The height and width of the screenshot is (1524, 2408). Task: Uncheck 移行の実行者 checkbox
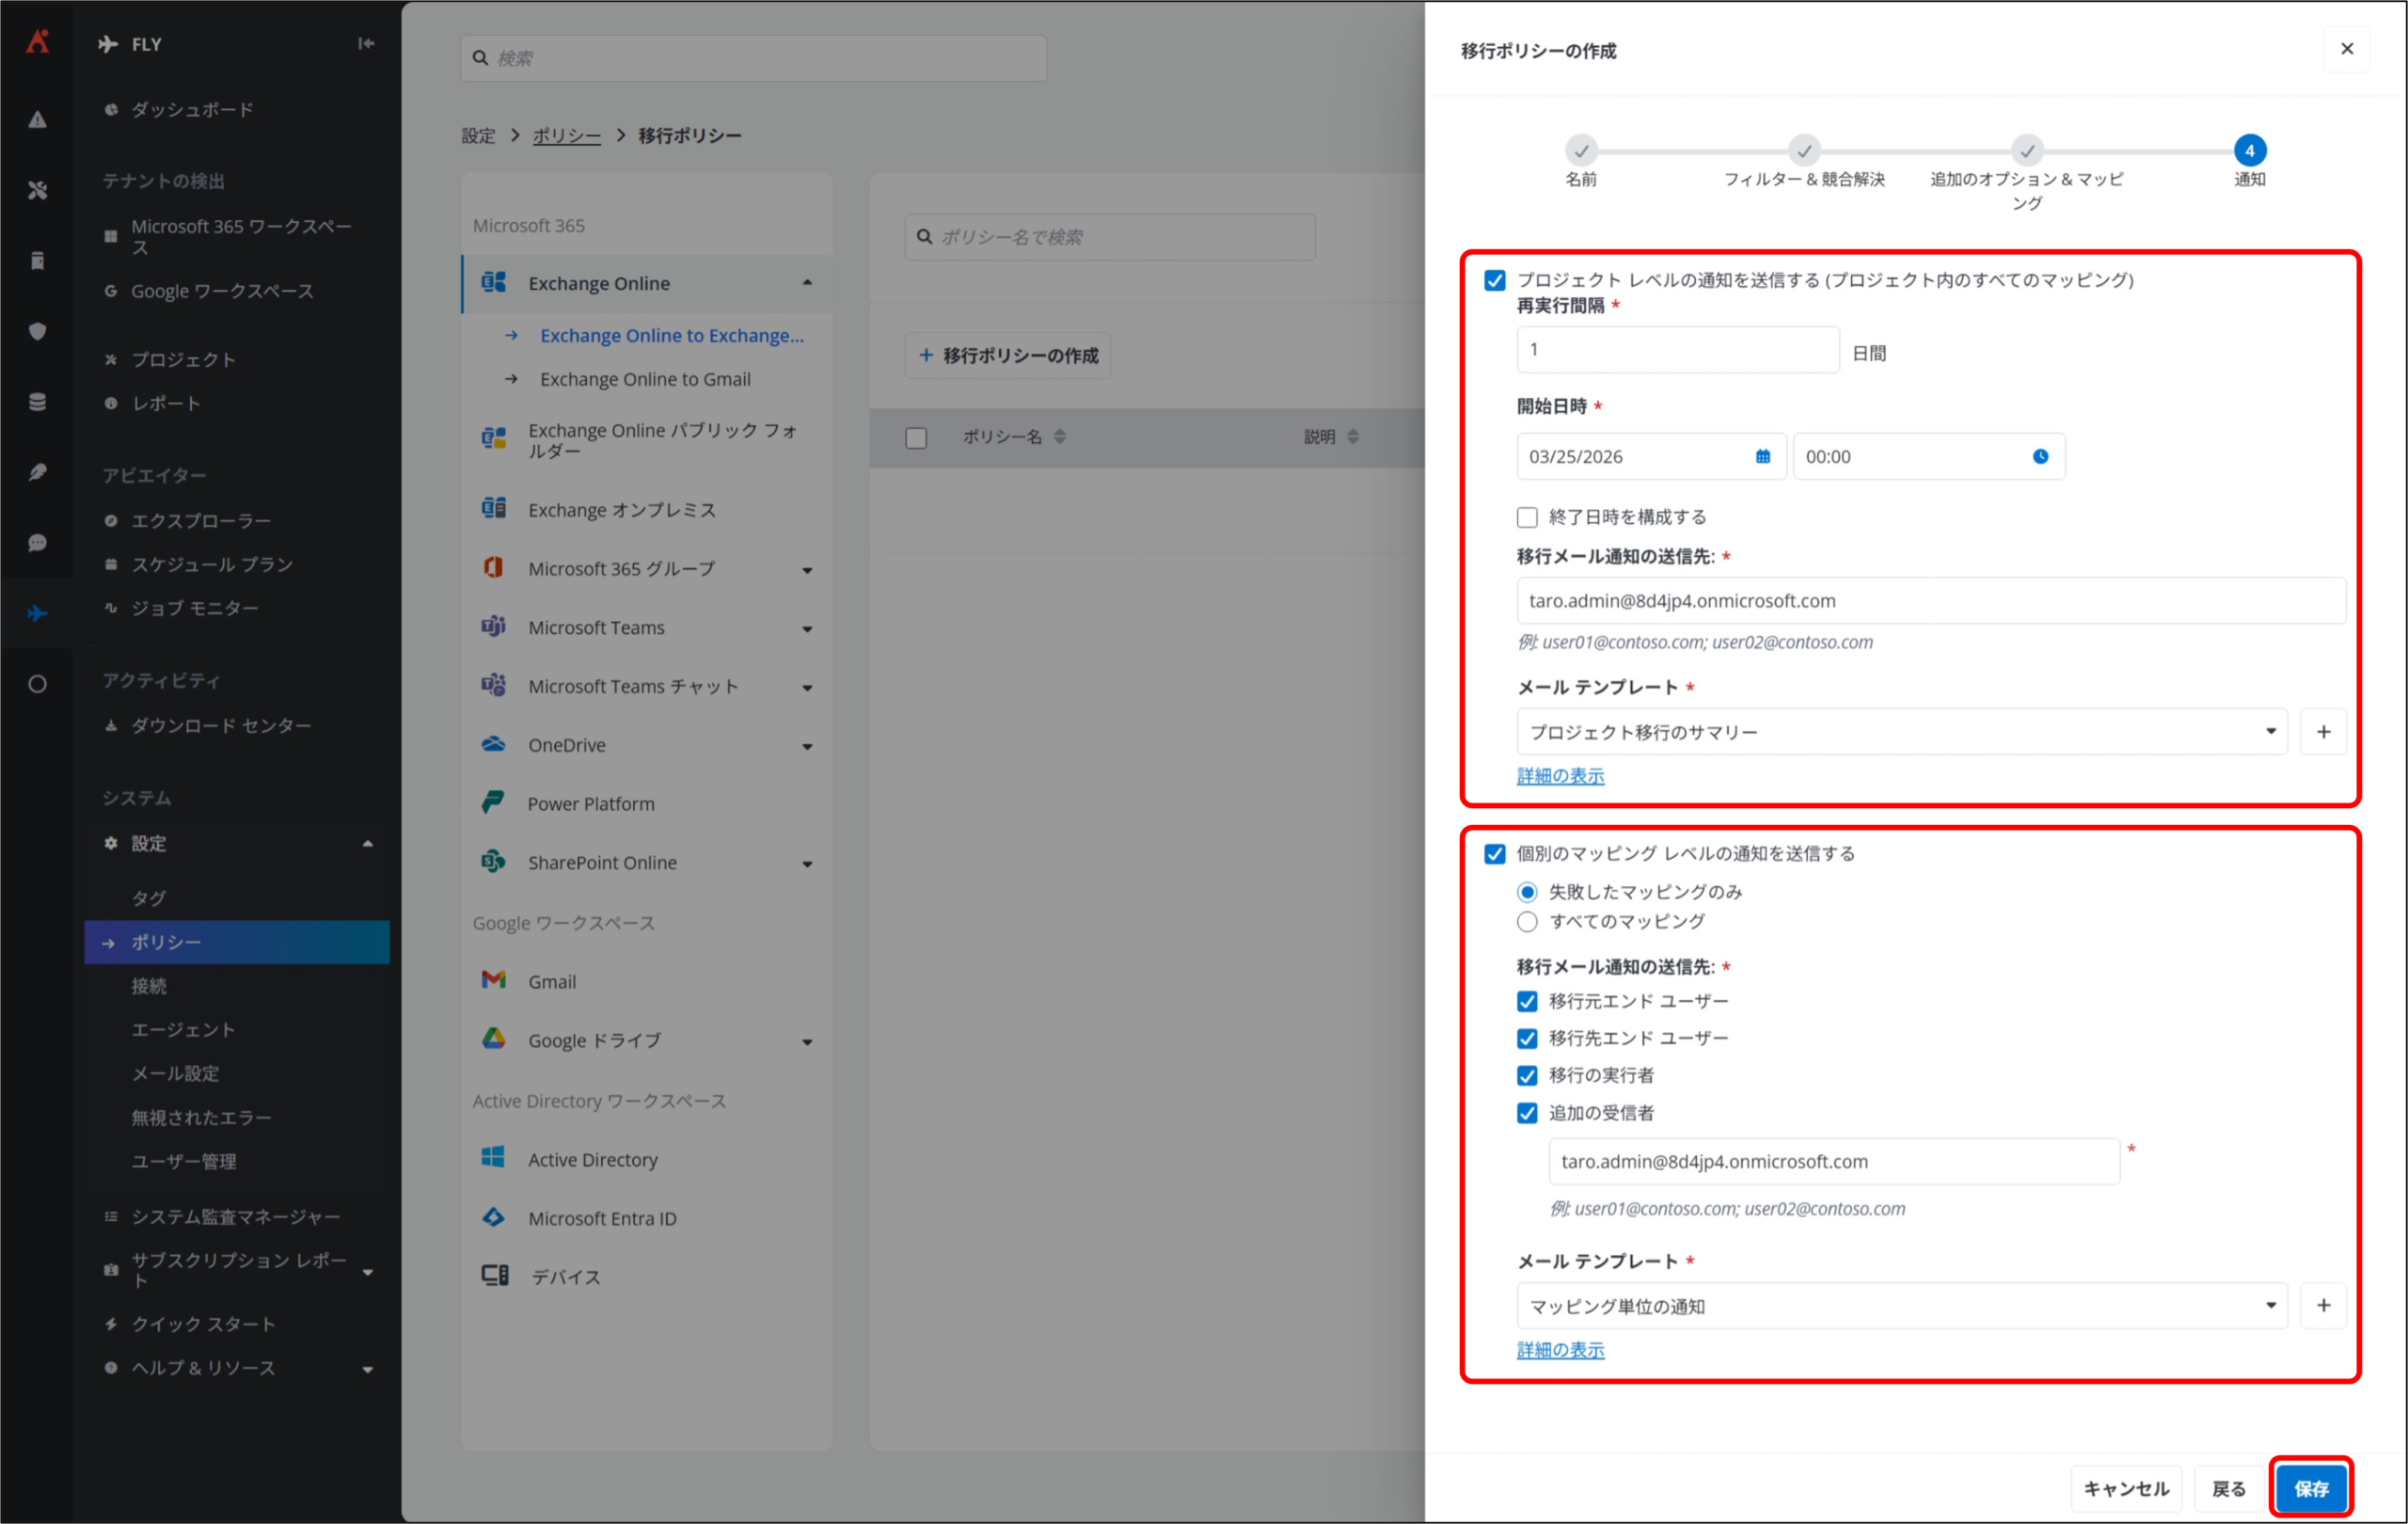coord(1526,1075)
